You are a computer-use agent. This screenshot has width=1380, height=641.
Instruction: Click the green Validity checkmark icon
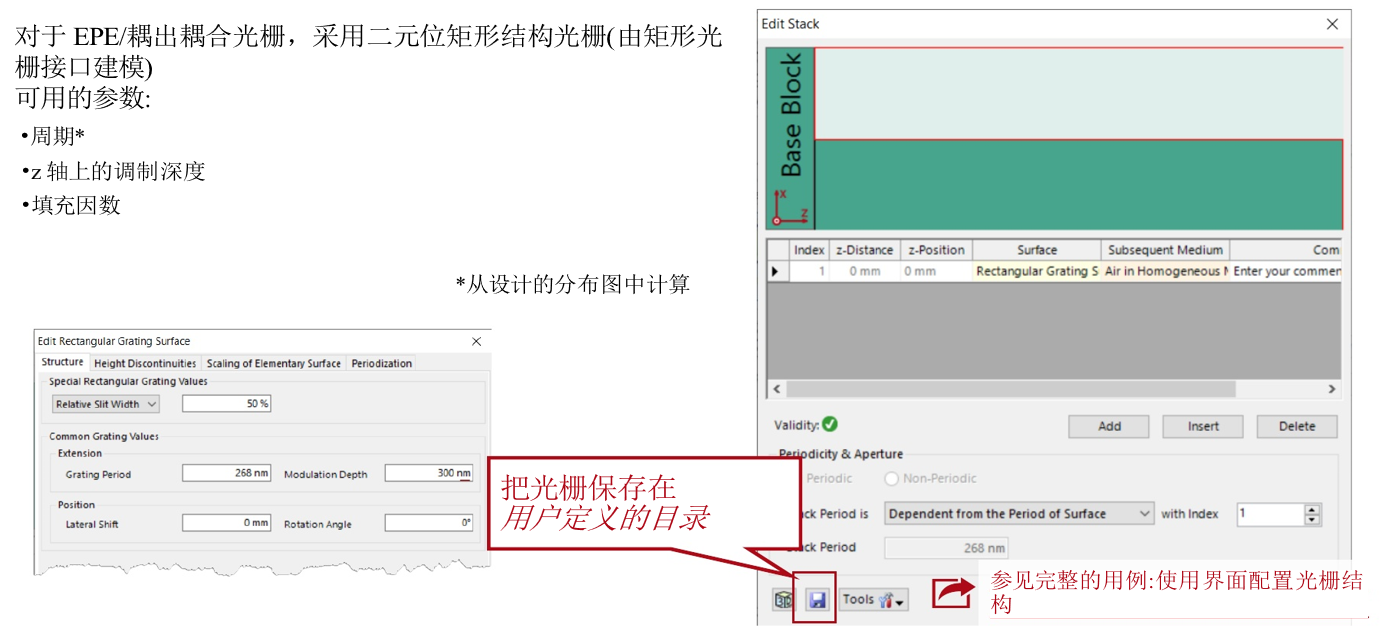coord(830,424)
